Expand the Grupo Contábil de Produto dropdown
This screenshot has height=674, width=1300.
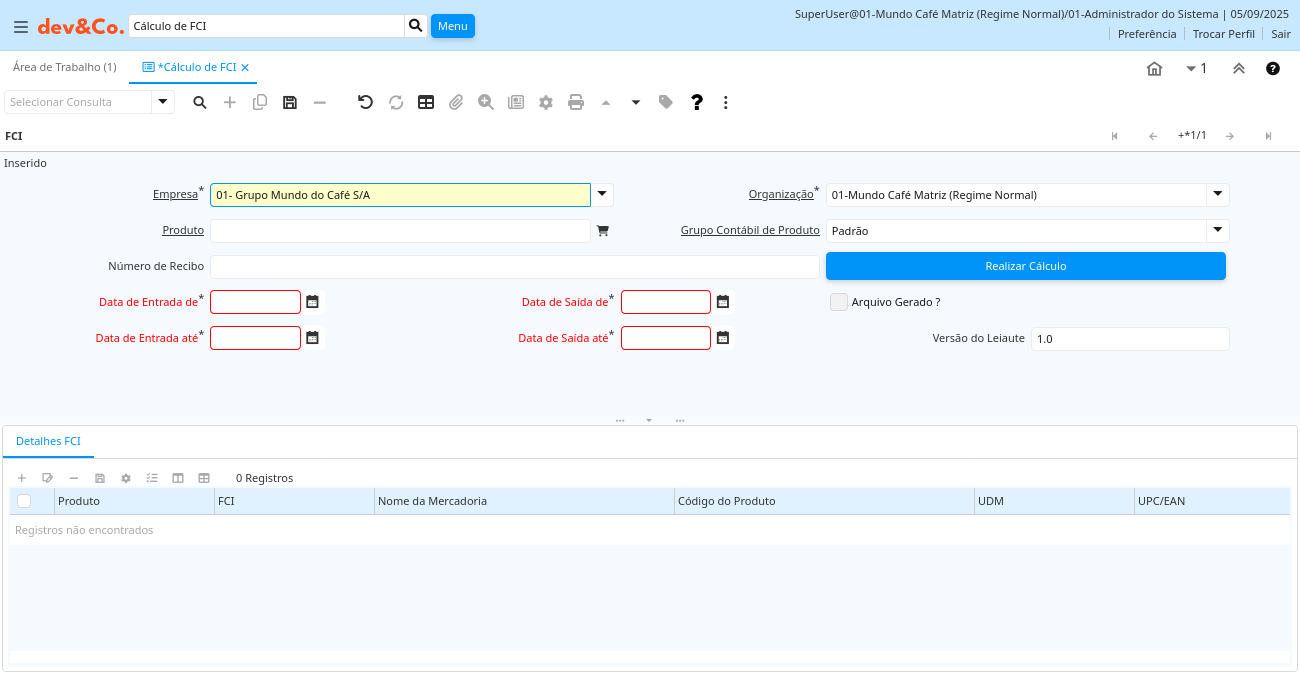(x=1217, y=231)
